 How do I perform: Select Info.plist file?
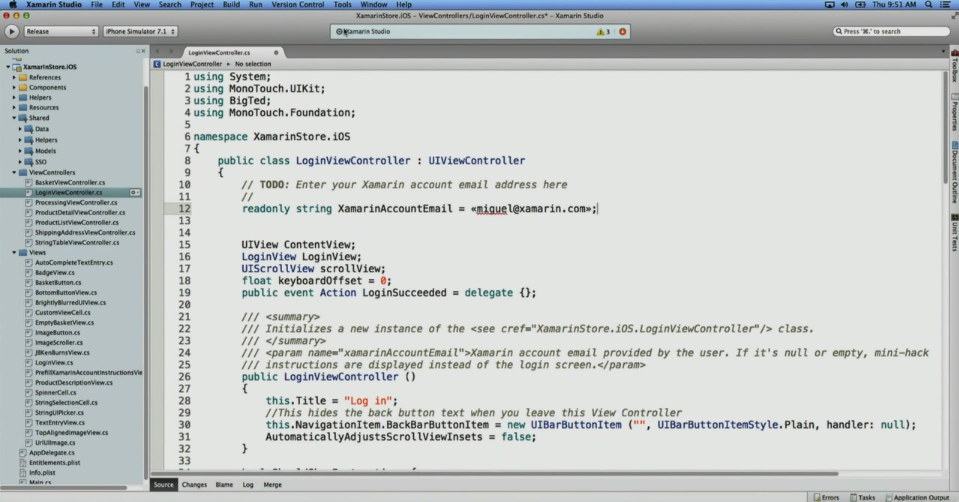click(42, 473)
